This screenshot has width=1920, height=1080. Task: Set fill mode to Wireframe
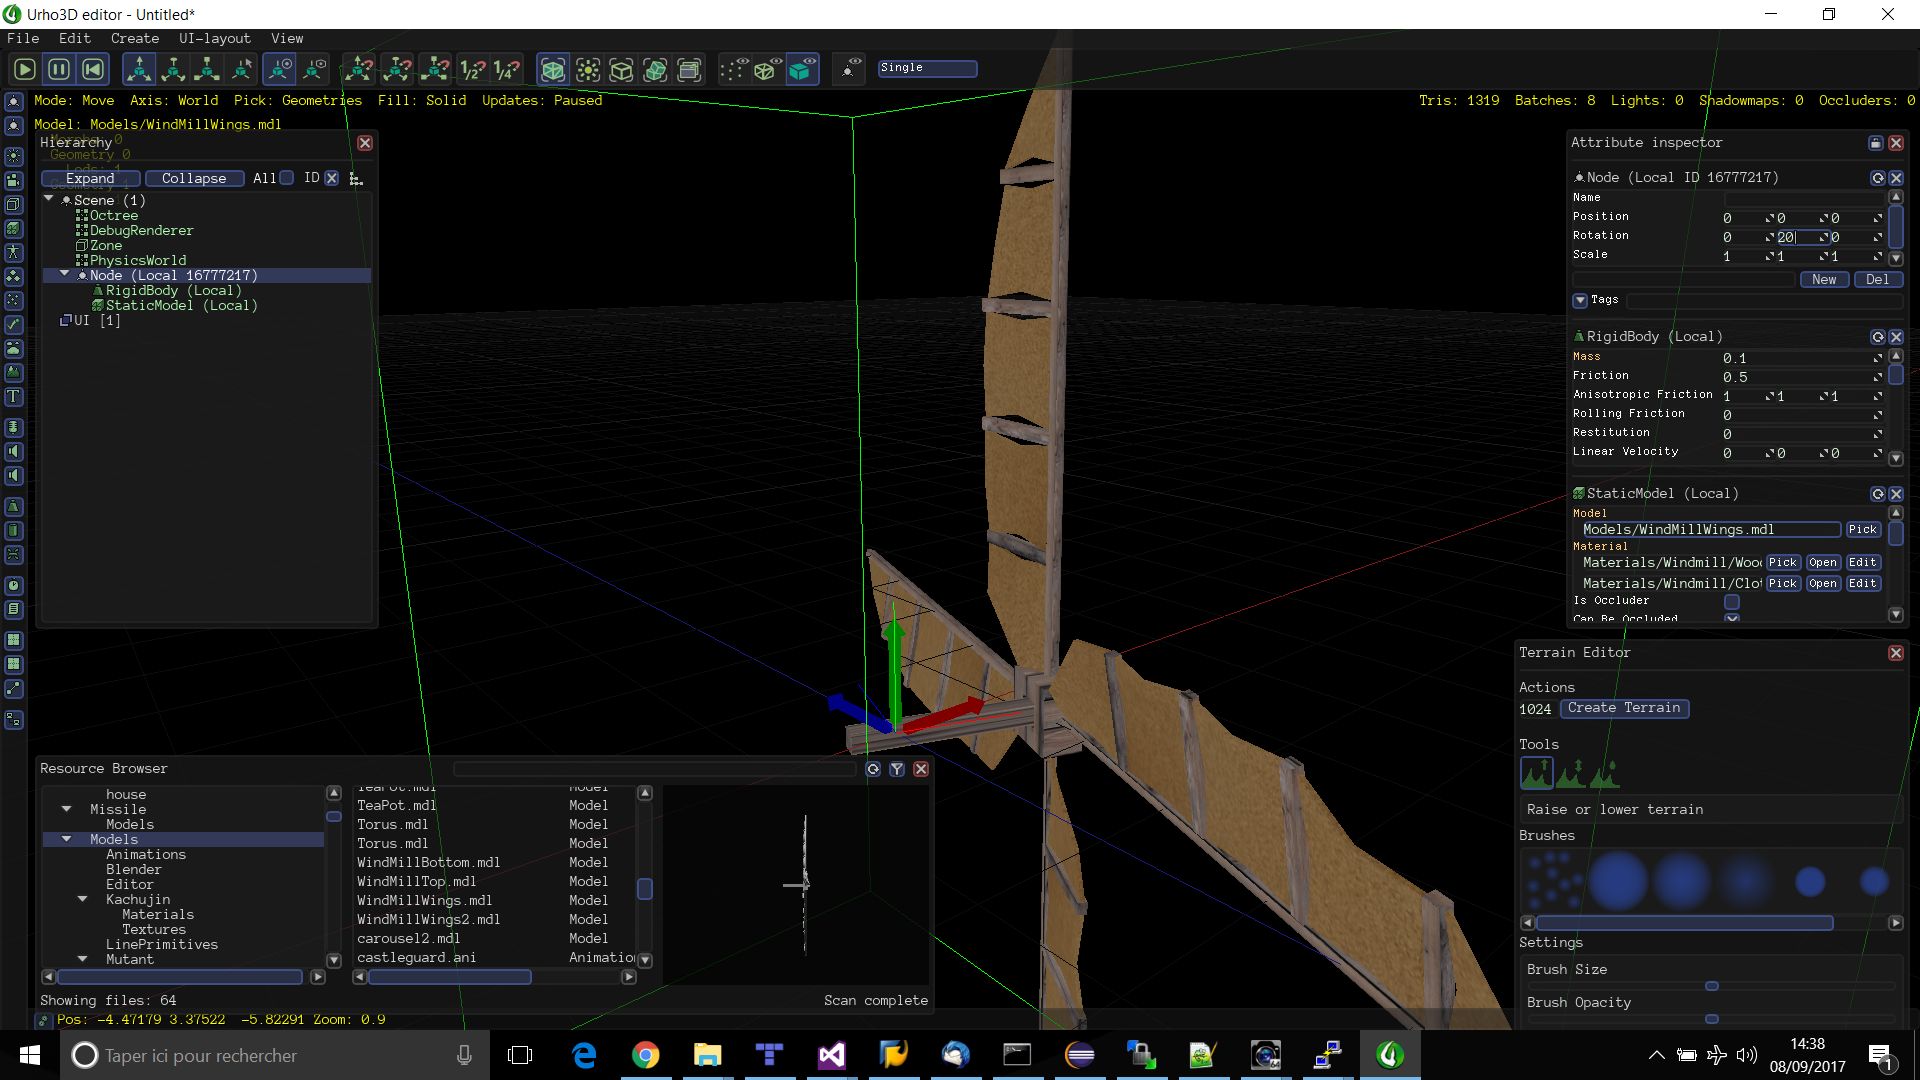pos(766,69)
